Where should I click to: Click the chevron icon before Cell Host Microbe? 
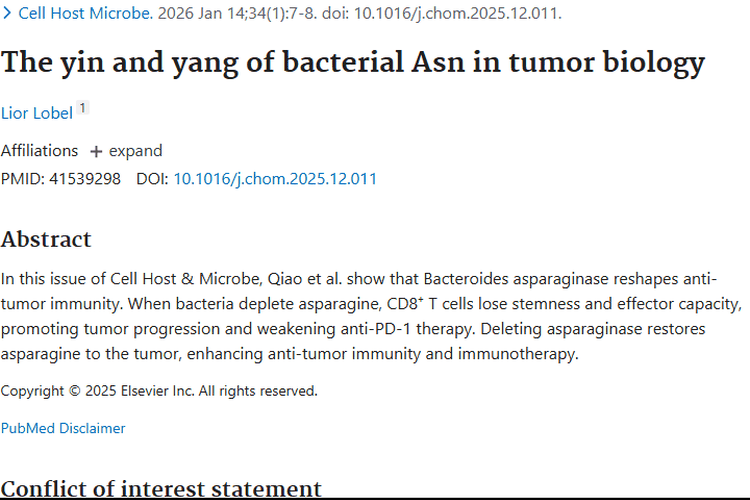point(8,14)
